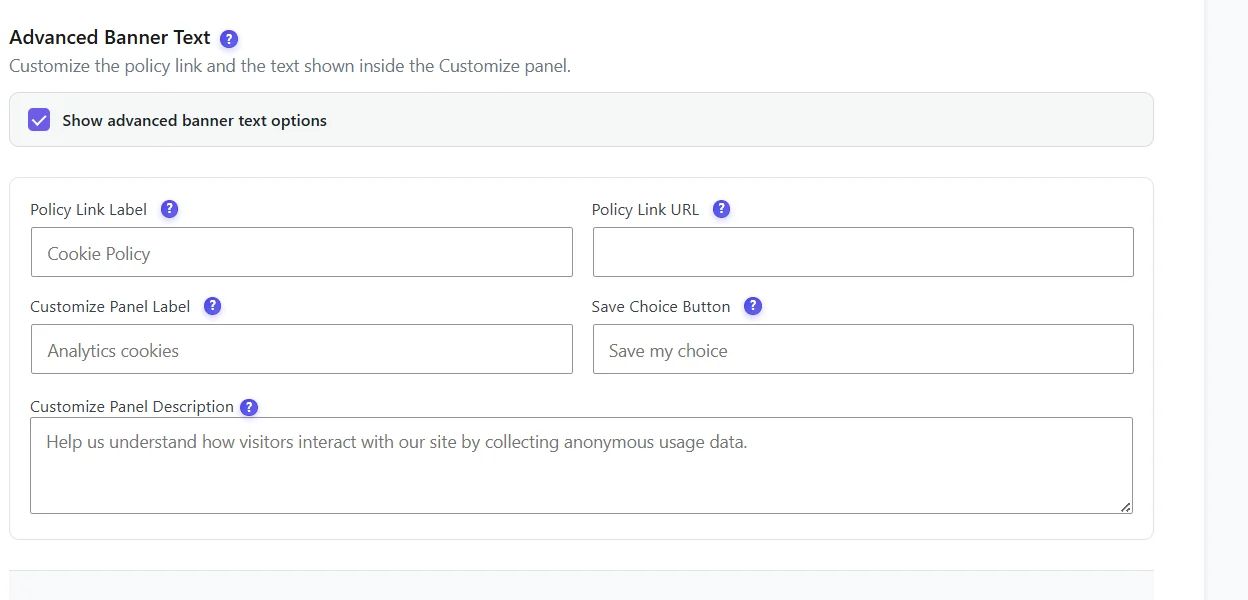Grab the textarea resize handle corner

(x=1125, y=507)
